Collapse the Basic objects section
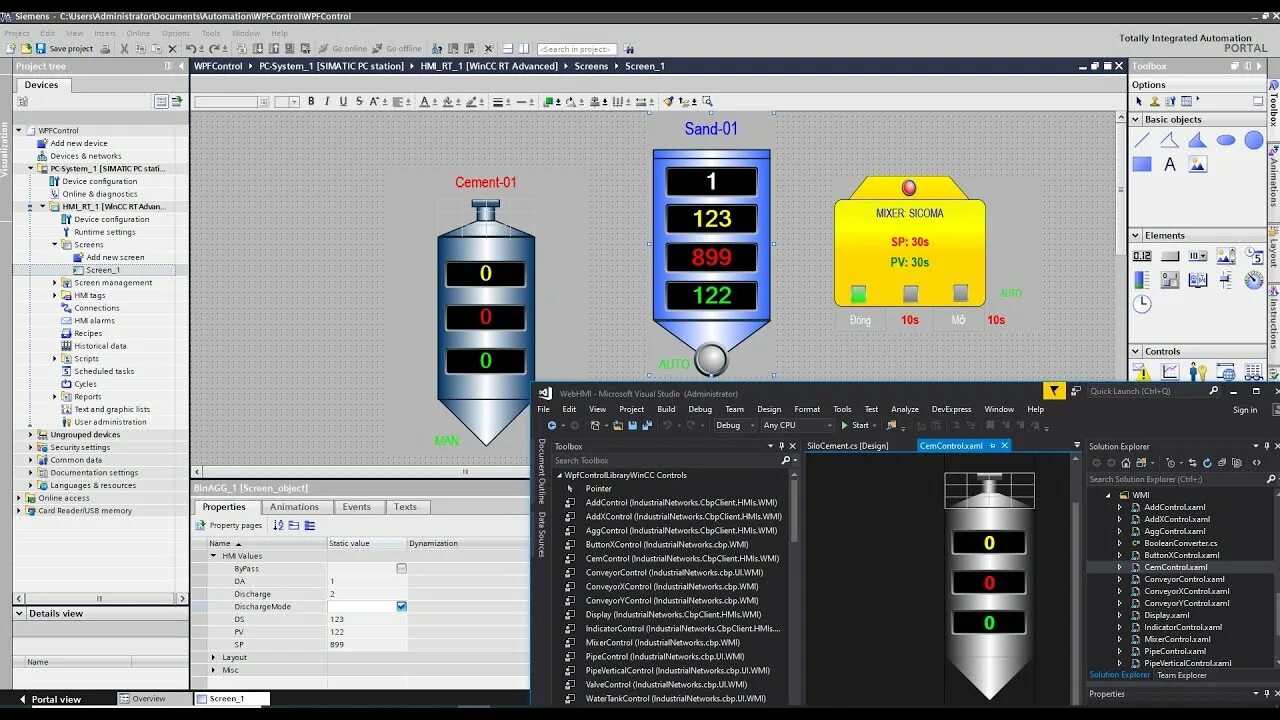The width and height of the screenshot is (1280, 720). (x=1136, y=119)
